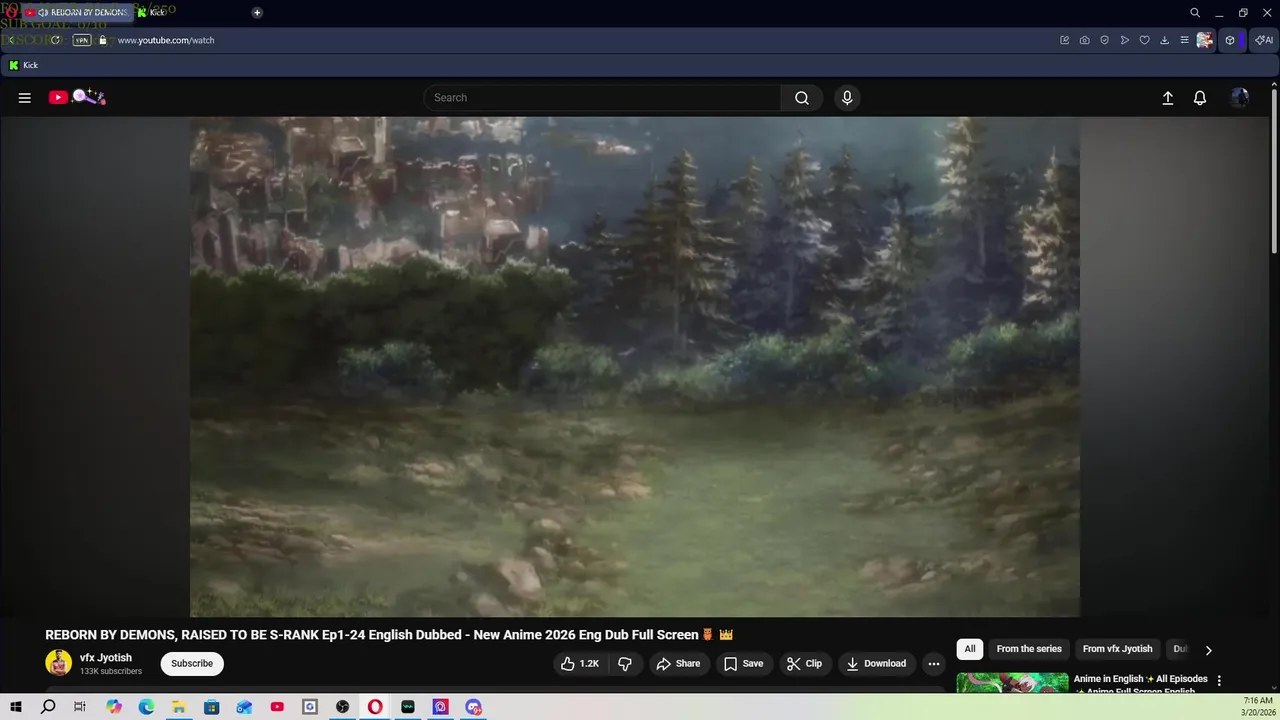Viewport: 1280px width, 720px height.
Task: Open the Opera profile picture icon
Action: (1205, 40)
